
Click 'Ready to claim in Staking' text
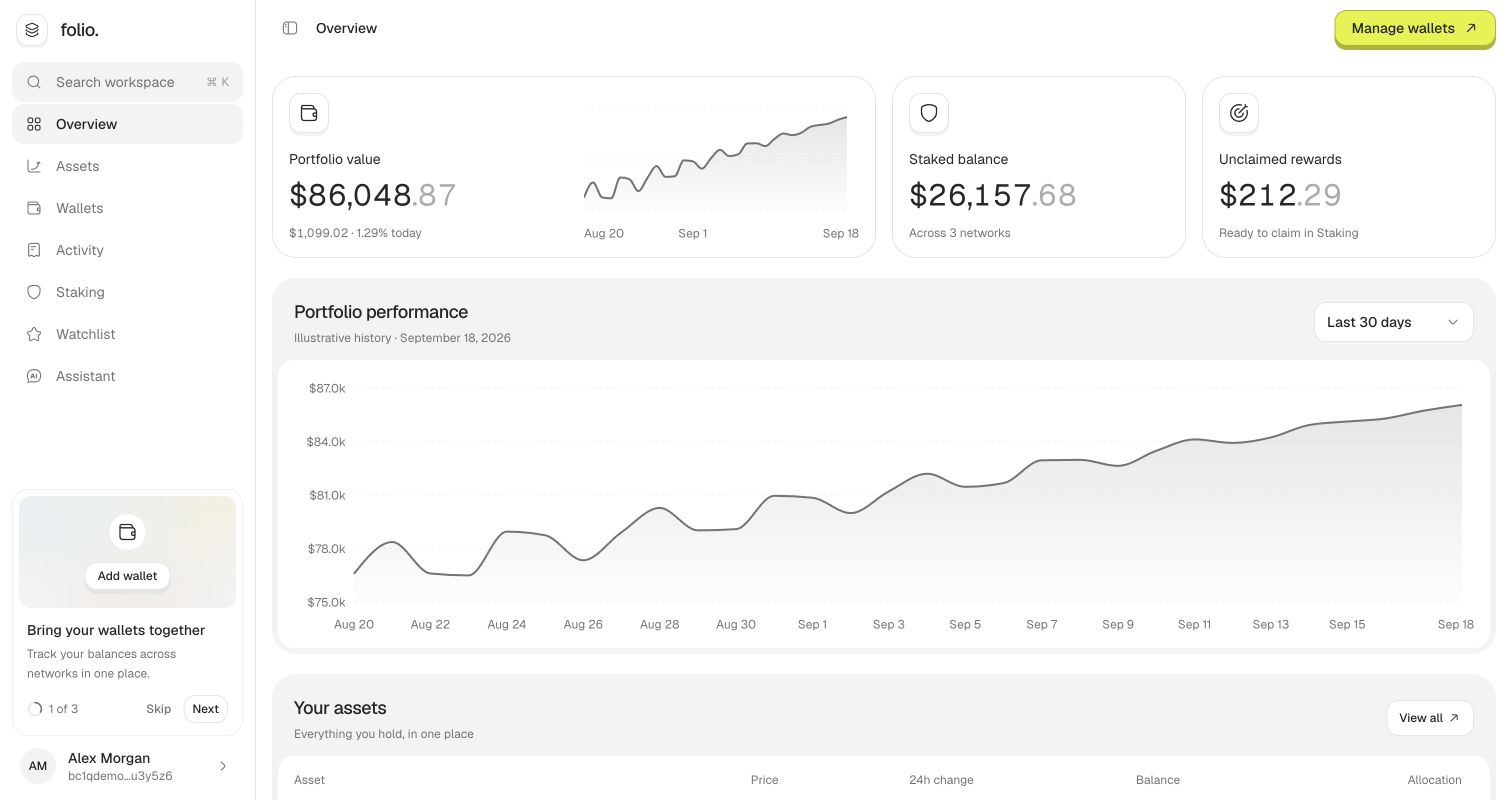pos(1288,233)
